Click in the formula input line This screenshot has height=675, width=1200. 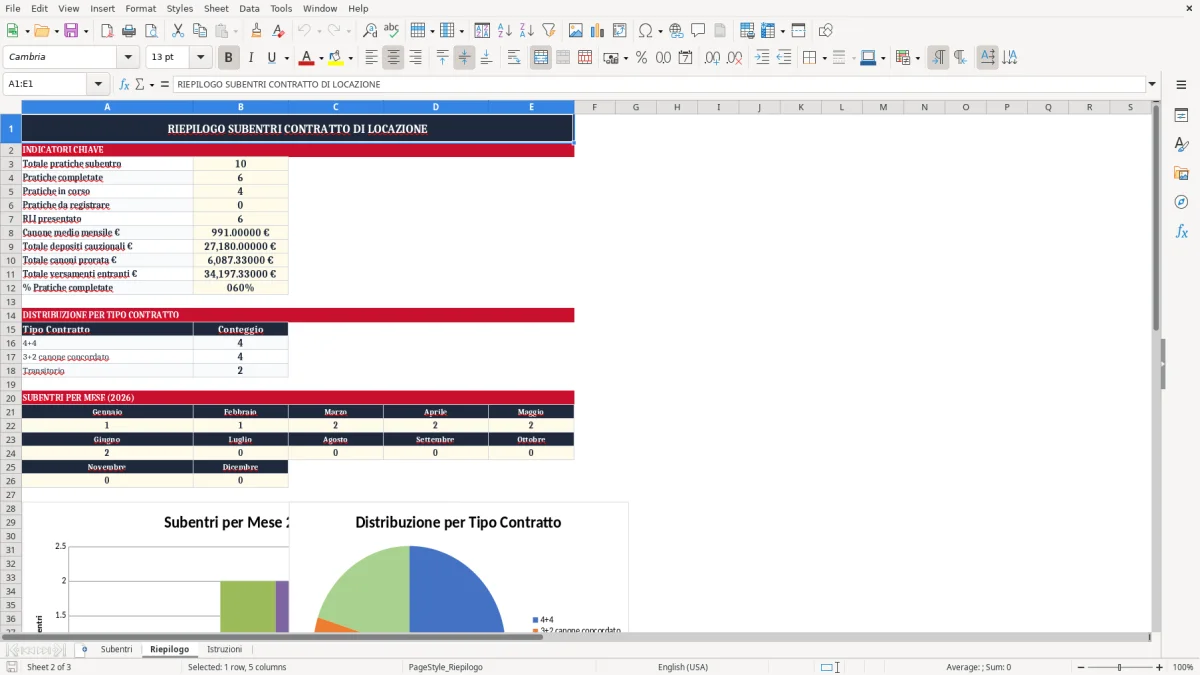pyautogui.click(x=658, y=84)
